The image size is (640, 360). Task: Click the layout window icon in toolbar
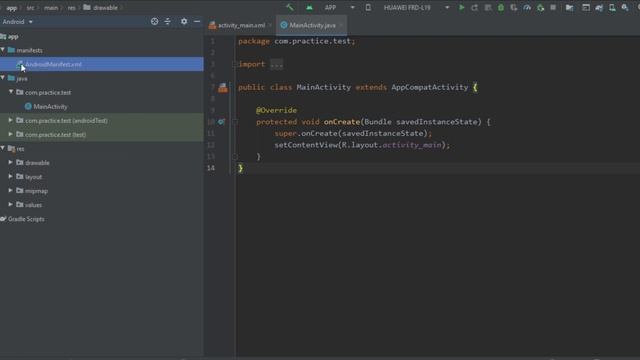click(586, 7)
